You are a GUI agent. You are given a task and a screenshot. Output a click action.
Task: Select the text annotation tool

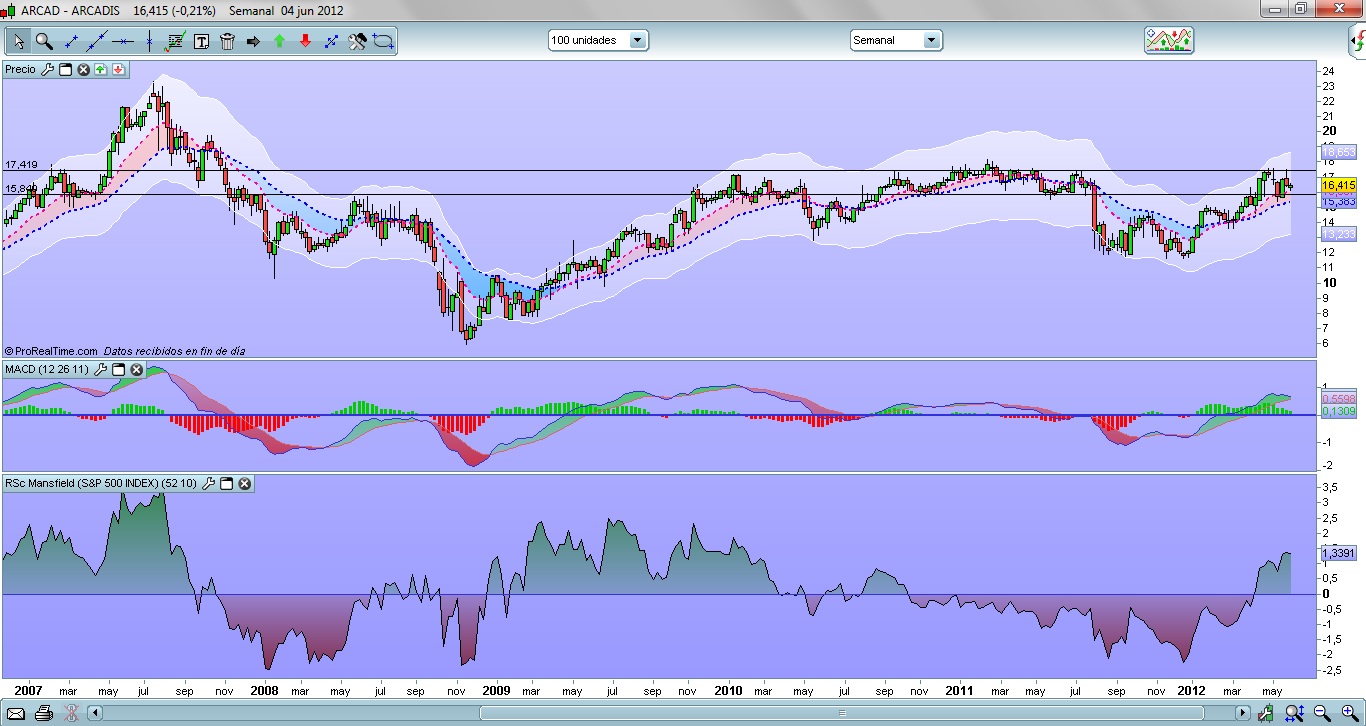click(201, 41)
